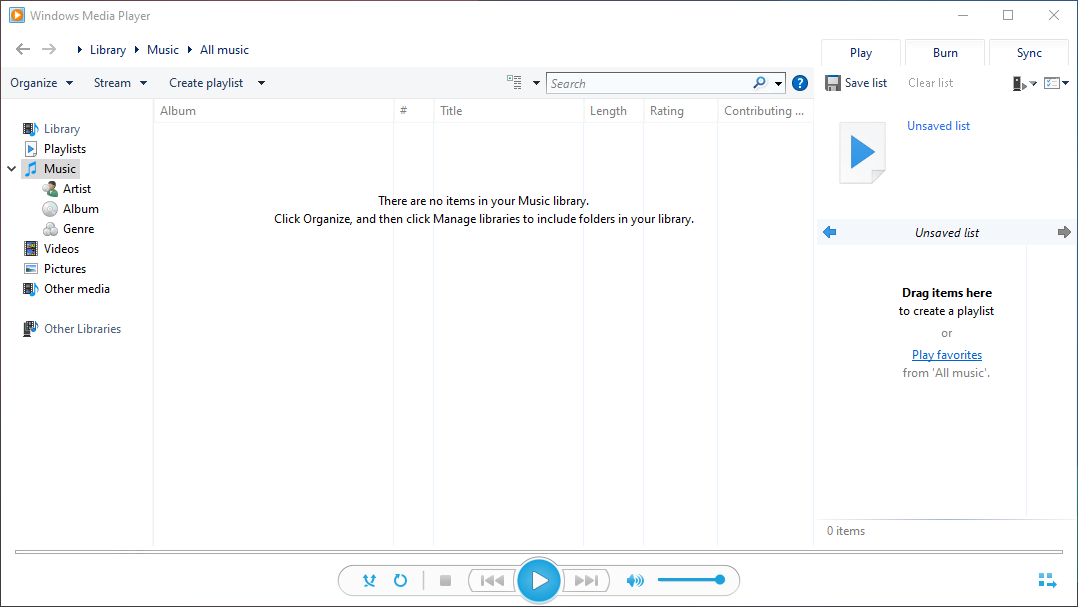The image size is (1078, 607).
Task: Open the Stream menu
Action: [x=120, y=82]
